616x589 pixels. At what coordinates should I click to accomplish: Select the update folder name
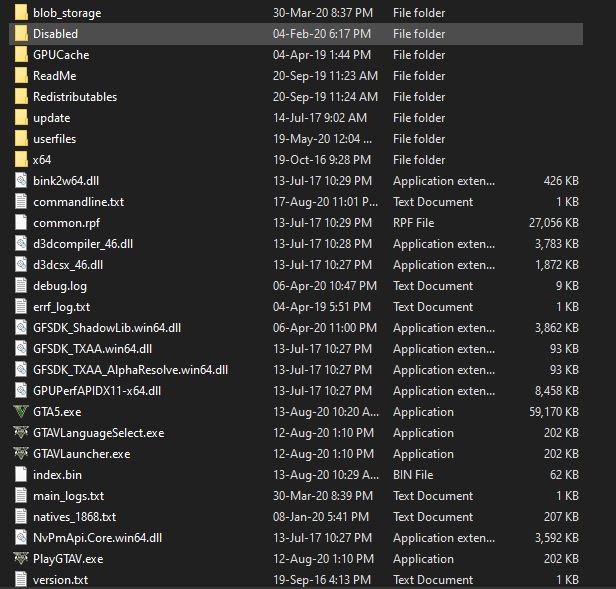point(52,118)
